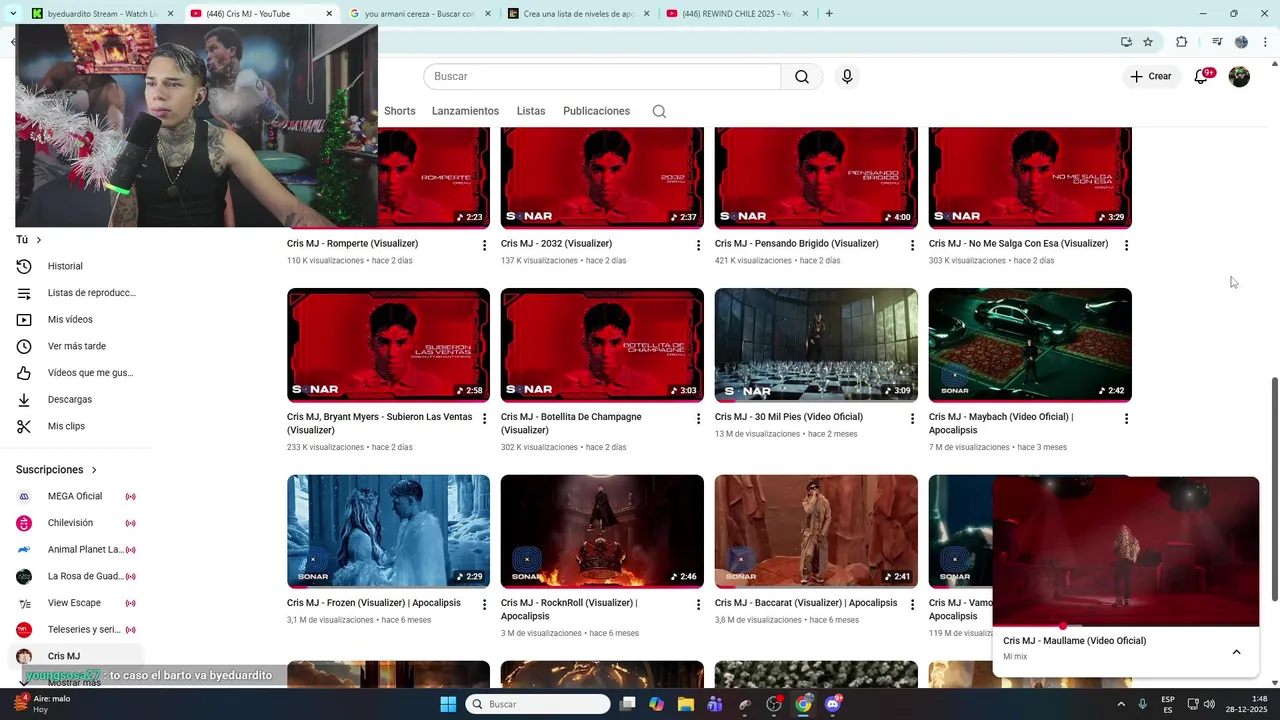Open Ver más tarde sidebar entry
Screen dimensions: 1280x720
pos(78,346)
